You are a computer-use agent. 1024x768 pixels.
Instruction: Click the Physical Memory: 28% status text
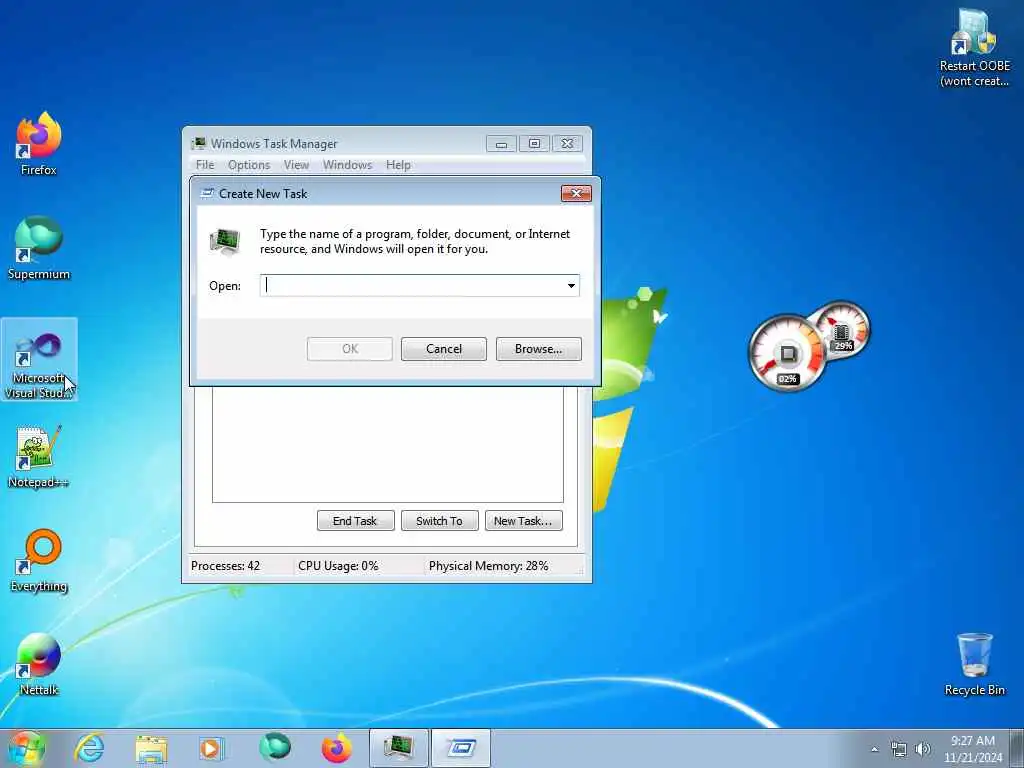(488, 566)
